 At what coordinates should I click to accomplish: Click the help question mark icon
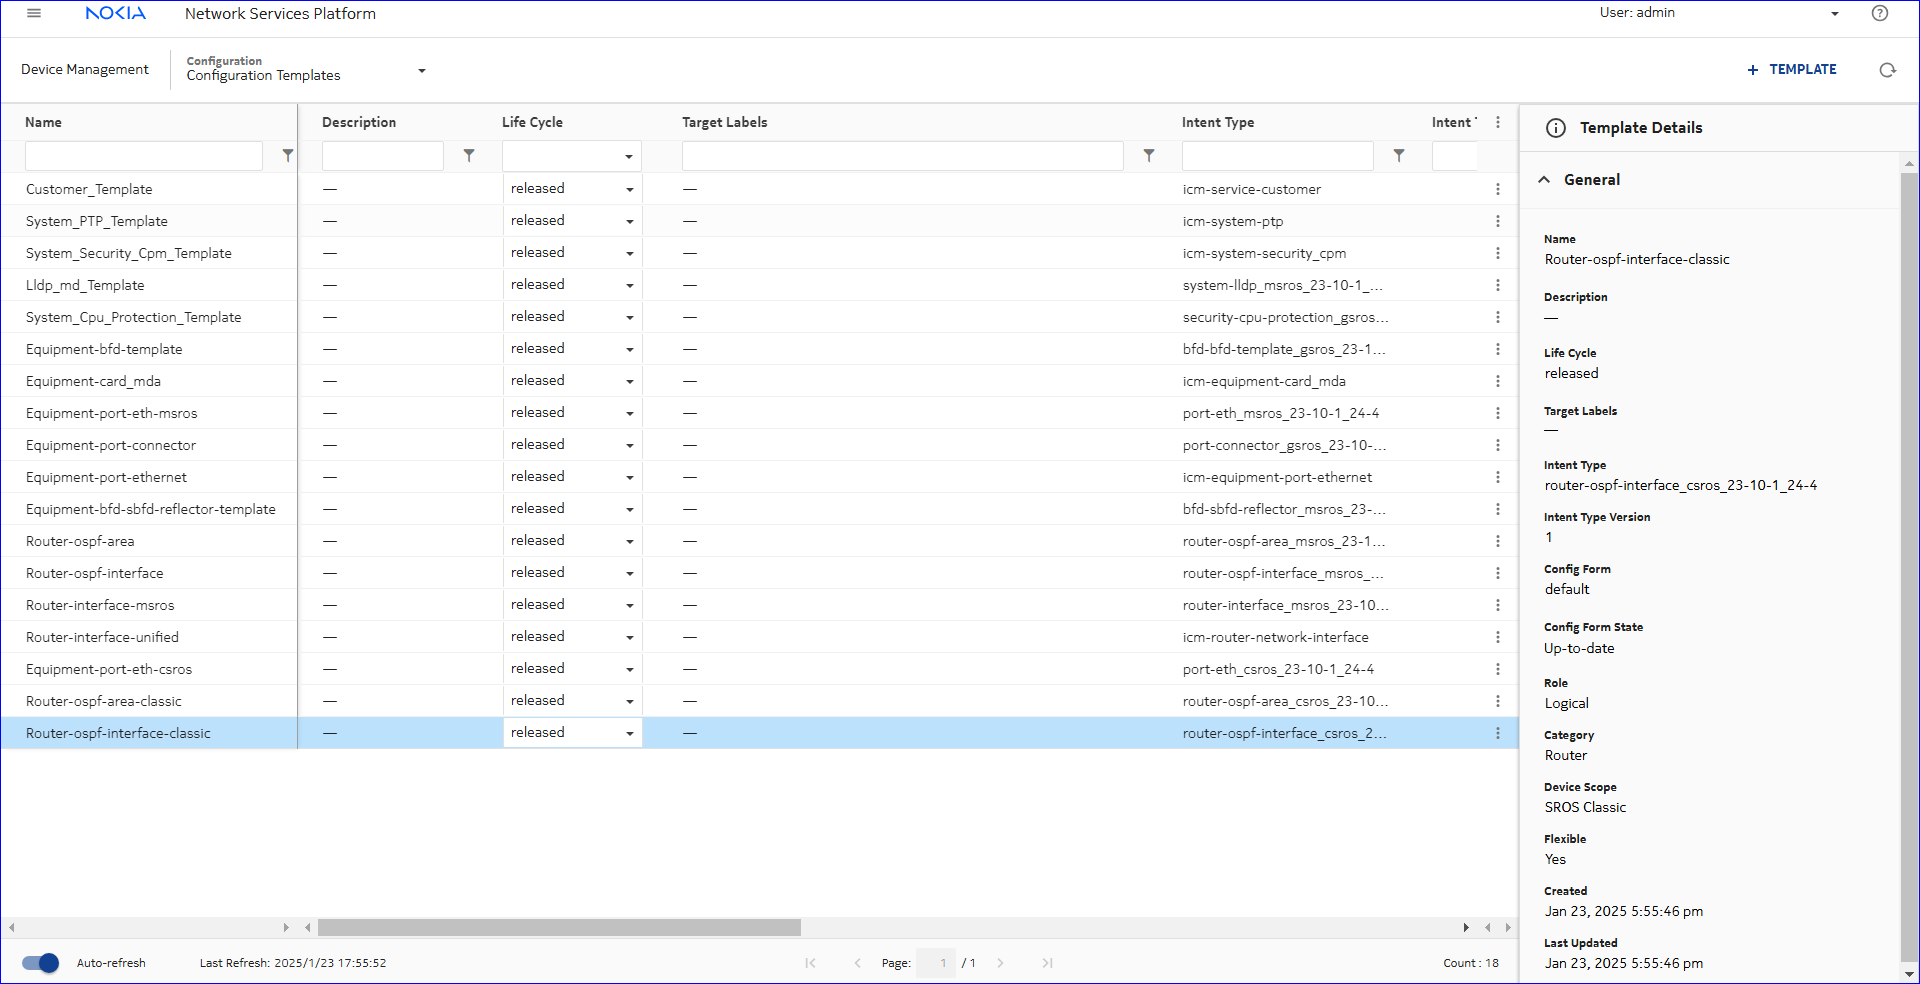pyautogui.click(x=1879, y=13)
